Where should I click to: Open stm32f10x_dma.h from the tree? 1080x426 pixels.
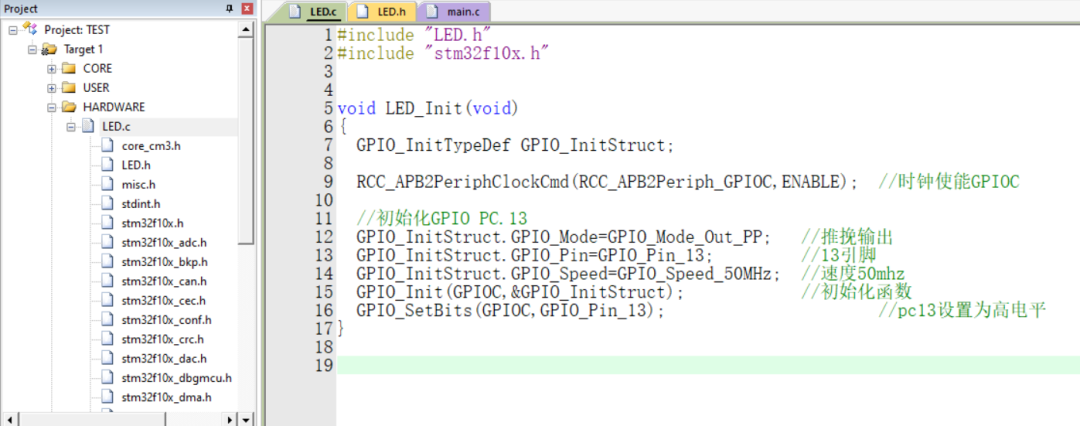point(166,397)
